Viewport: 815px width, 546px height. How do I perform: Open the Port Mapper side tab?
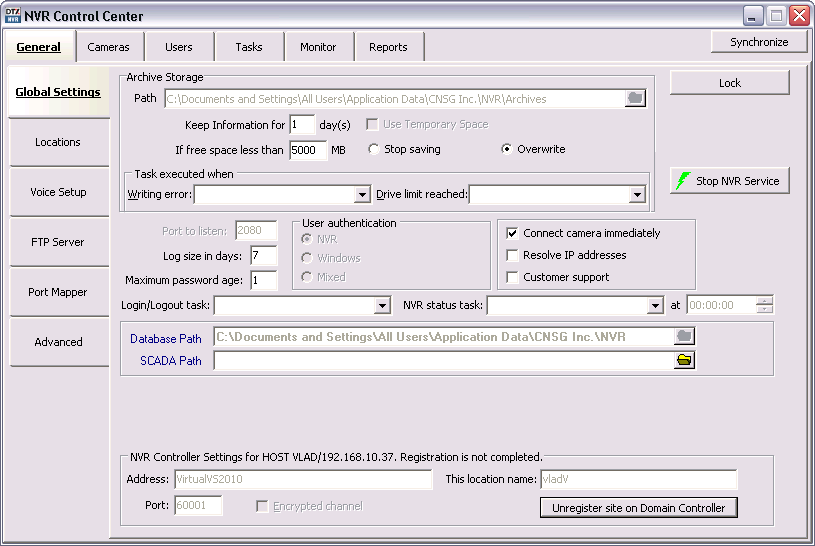58,292
